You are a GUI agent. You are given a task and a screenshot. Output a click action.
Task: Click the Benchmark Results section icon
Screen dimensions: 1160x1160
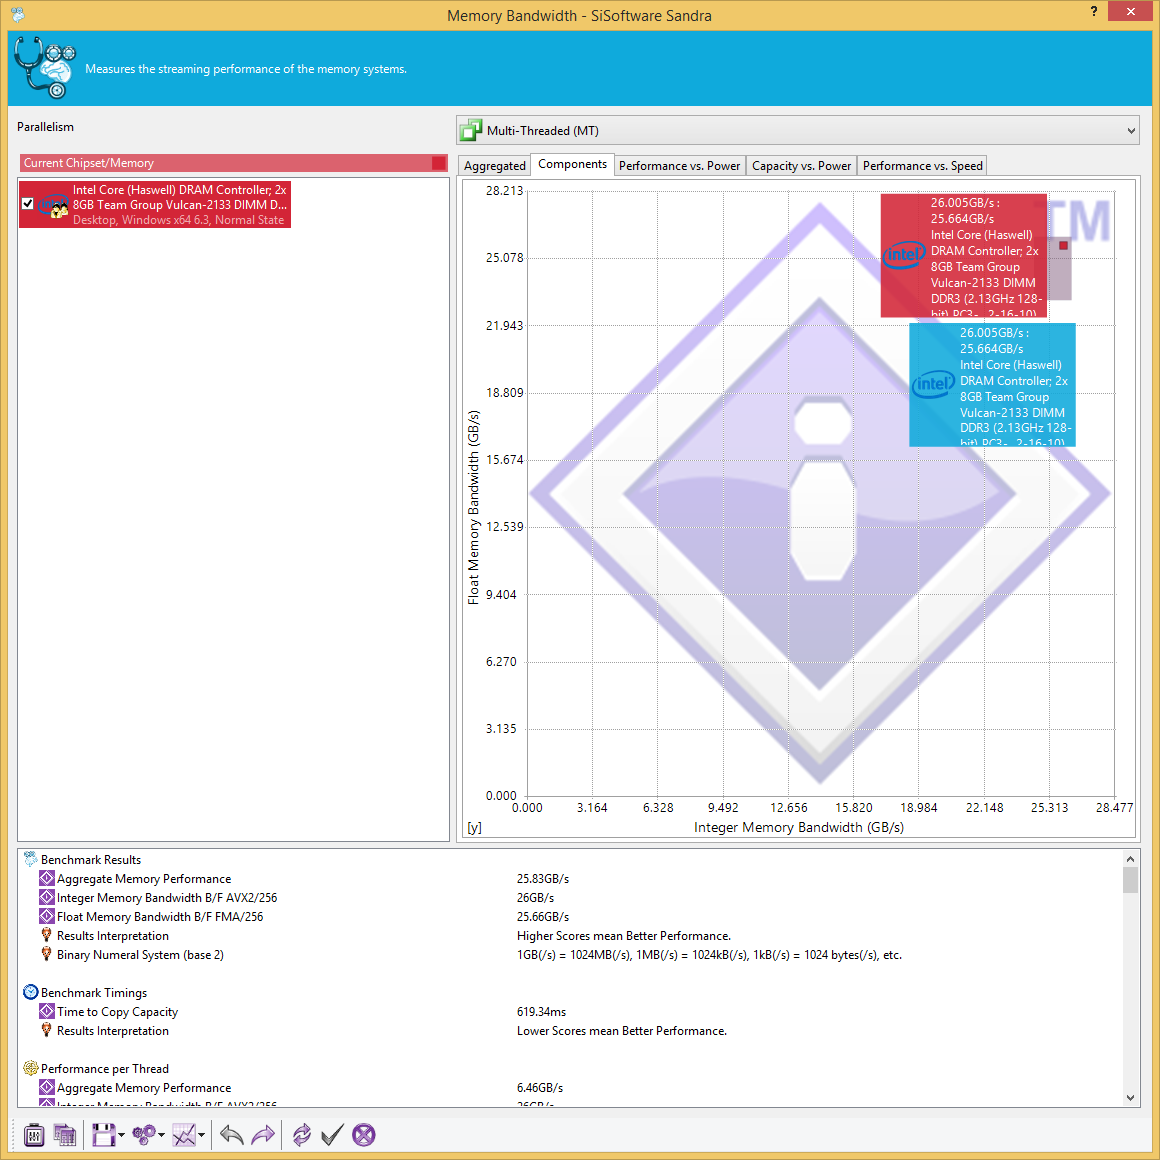coord(30,859)
